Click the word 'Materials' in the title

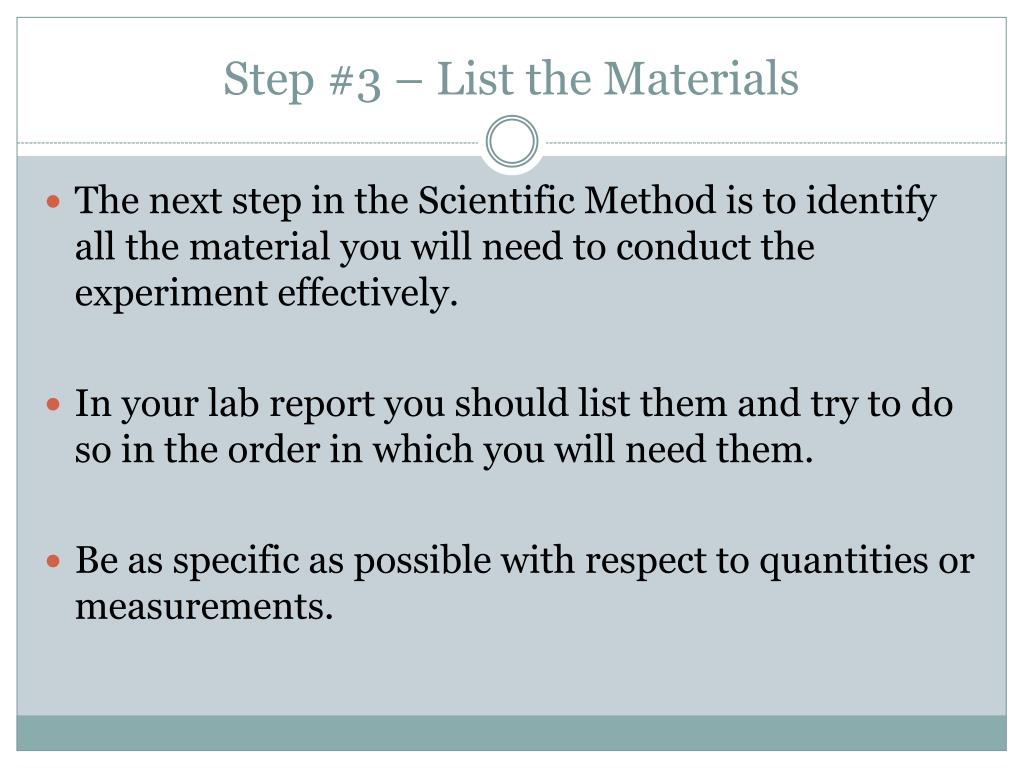click(x=701, y=79)
